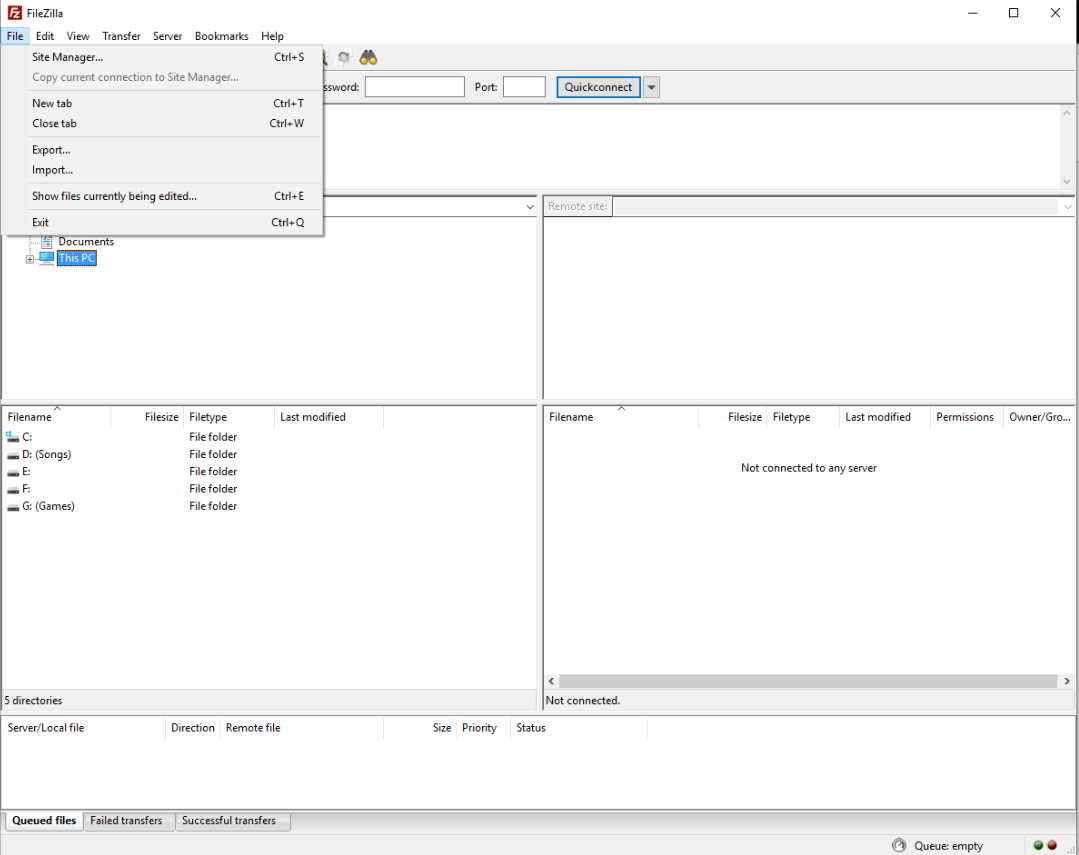Select Export from the File menu
The image size is (1079, 855).
point(51,150)
